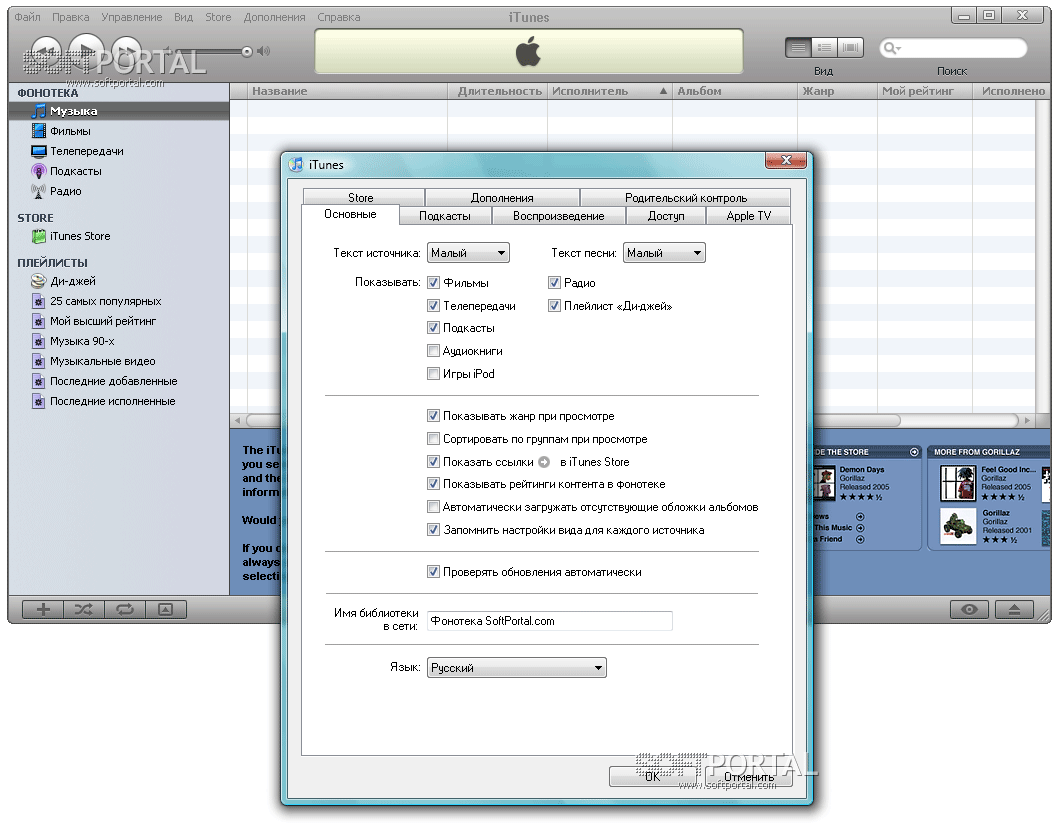Screen dimensions: 1058x823
Task: Click the add playlist plus button
Action: (x=43, y=610)
